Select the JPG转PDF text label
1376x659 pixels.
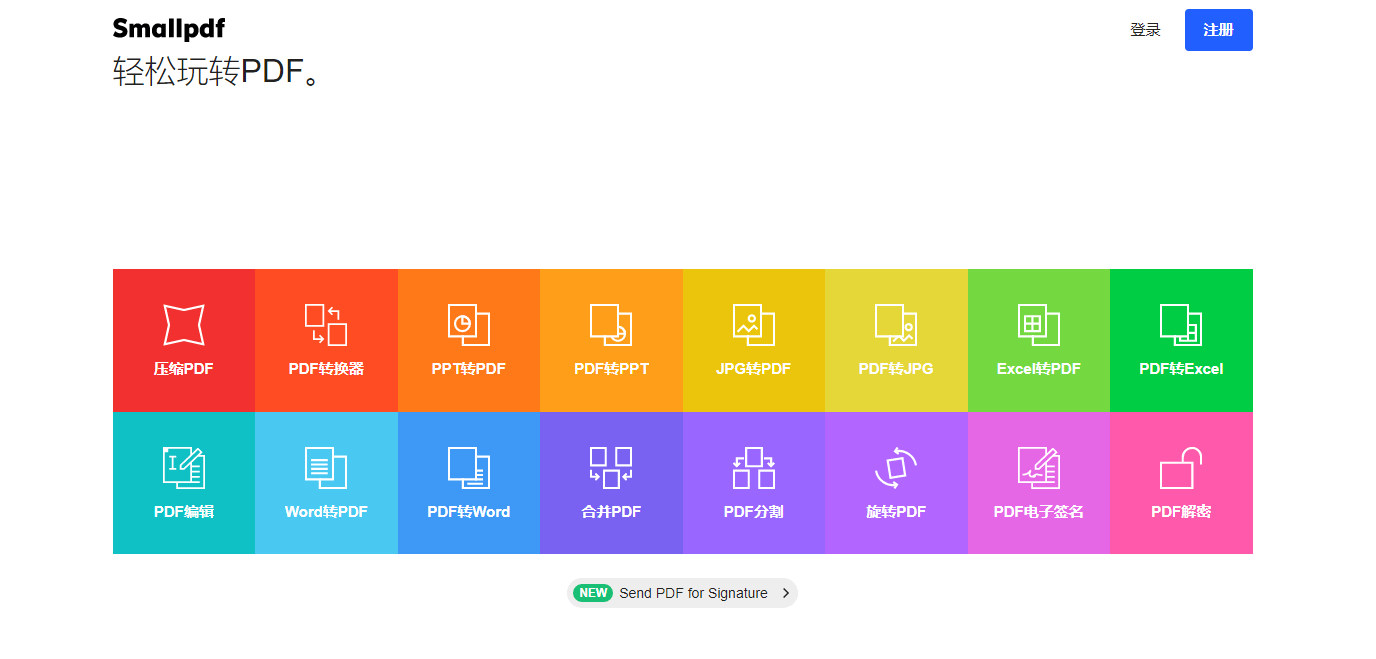(x=753, y=369)
